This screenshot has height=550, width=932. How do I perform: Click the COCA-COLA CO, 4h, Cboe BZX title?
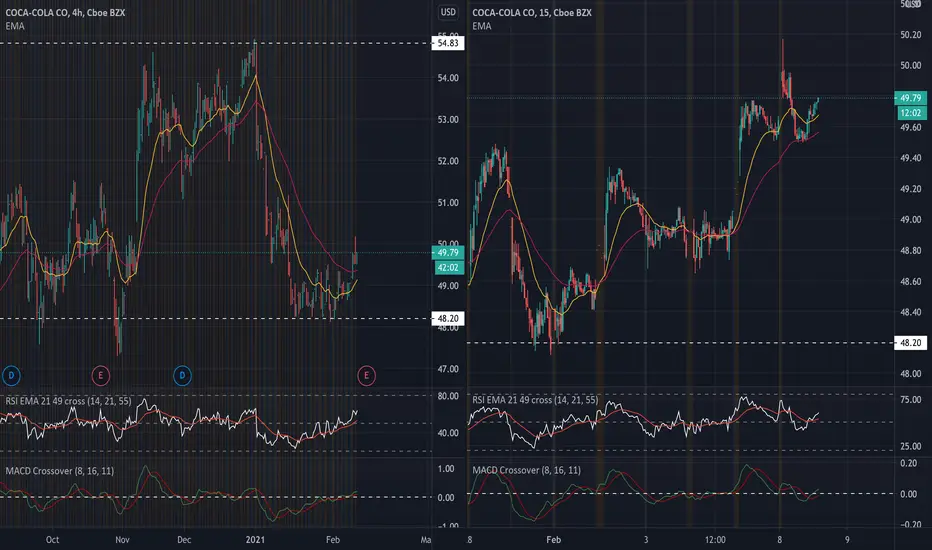(65, 12)
